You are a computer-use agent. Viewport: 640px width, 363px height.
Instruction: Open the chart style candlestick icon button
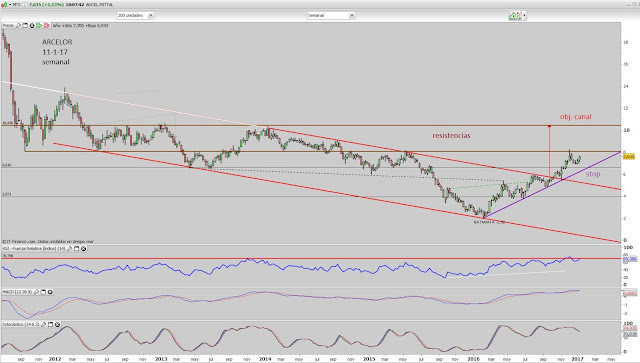click(515, 16)
